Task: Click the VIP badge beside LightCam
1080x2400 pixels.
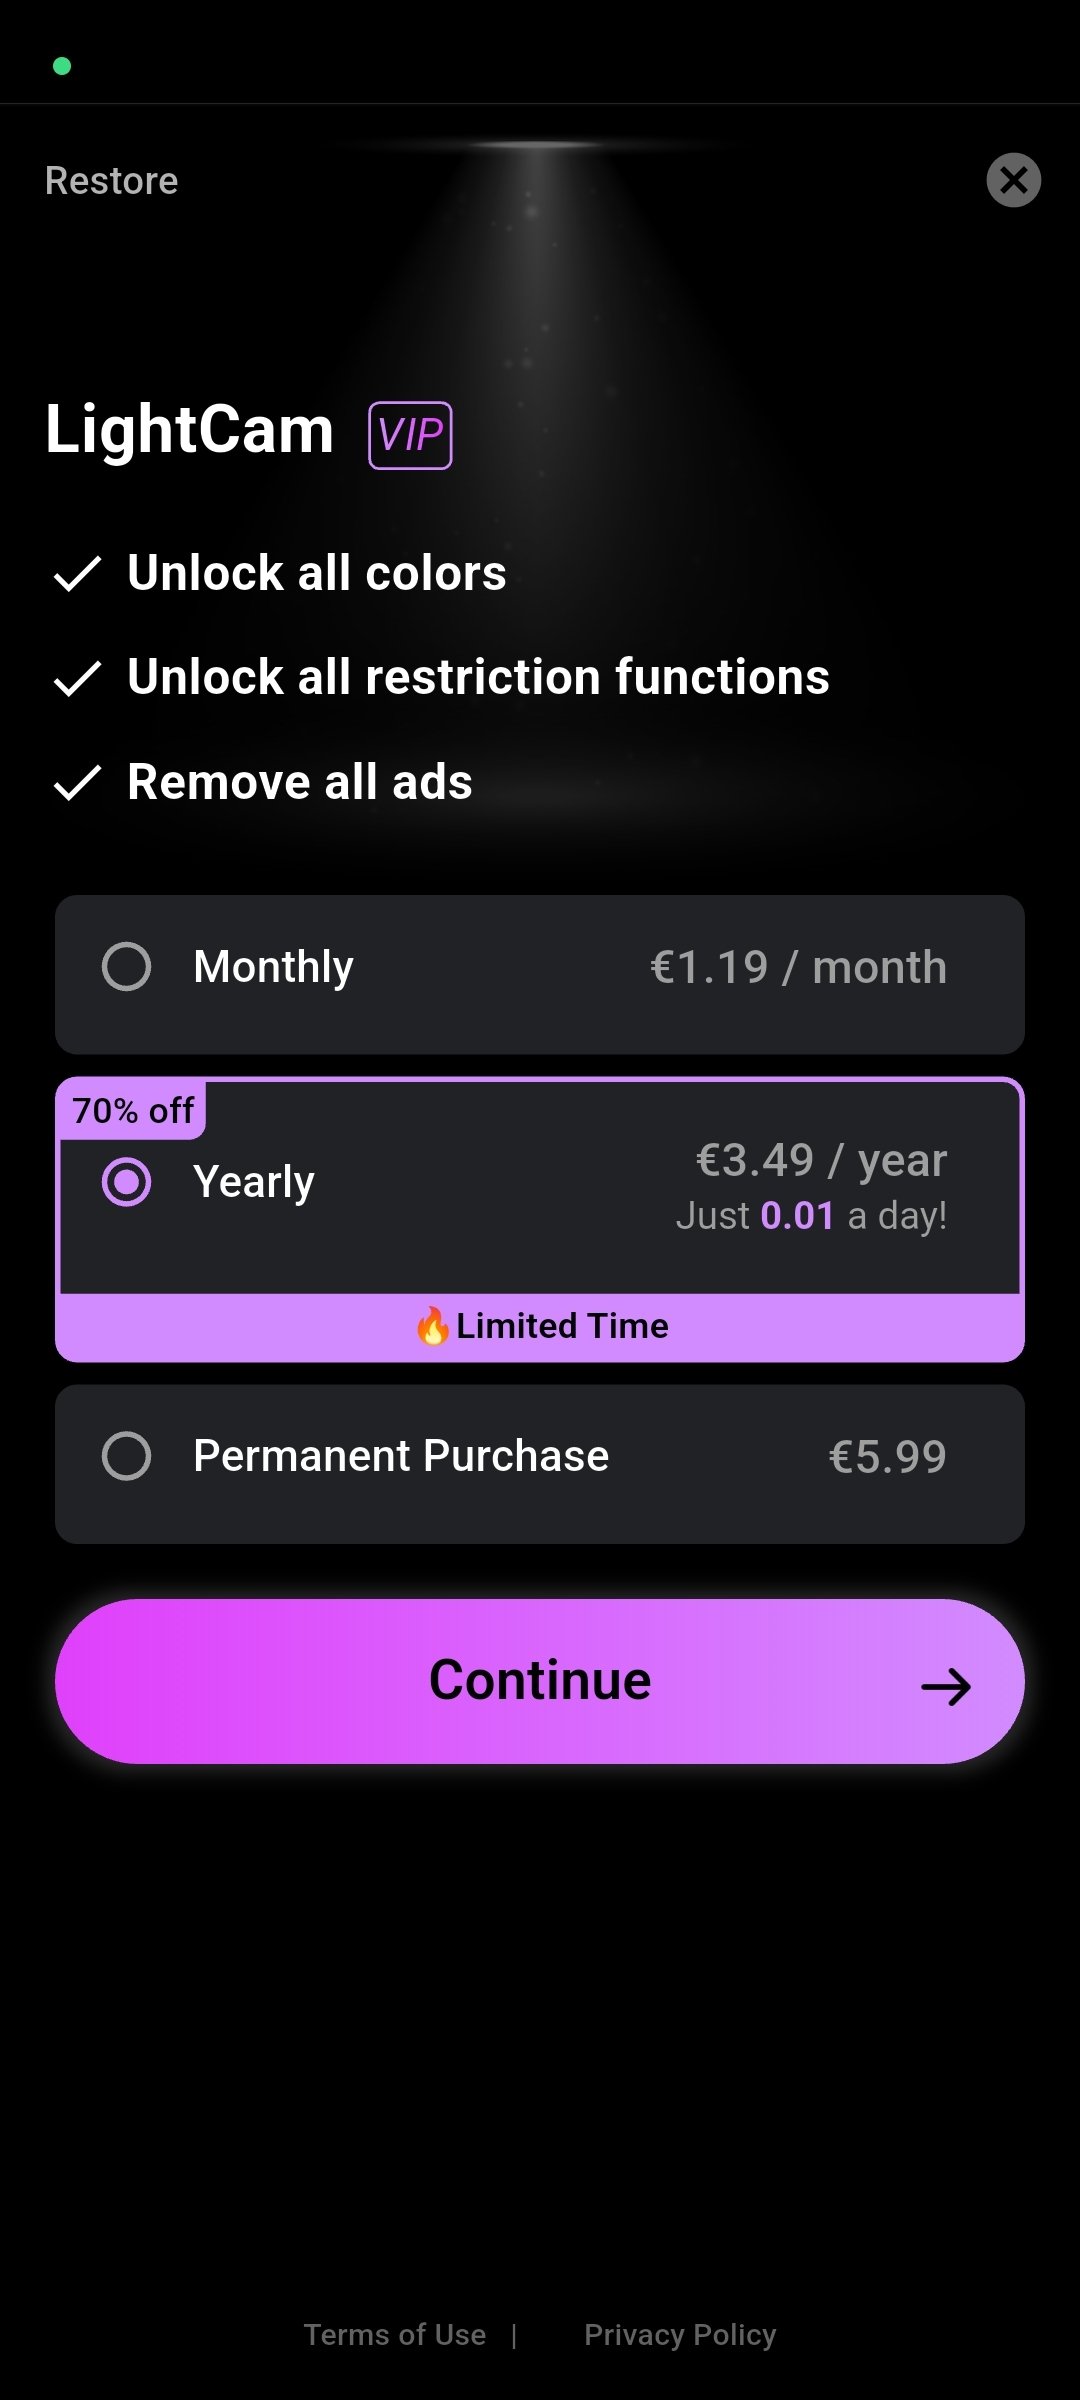Action: [410, 435]
